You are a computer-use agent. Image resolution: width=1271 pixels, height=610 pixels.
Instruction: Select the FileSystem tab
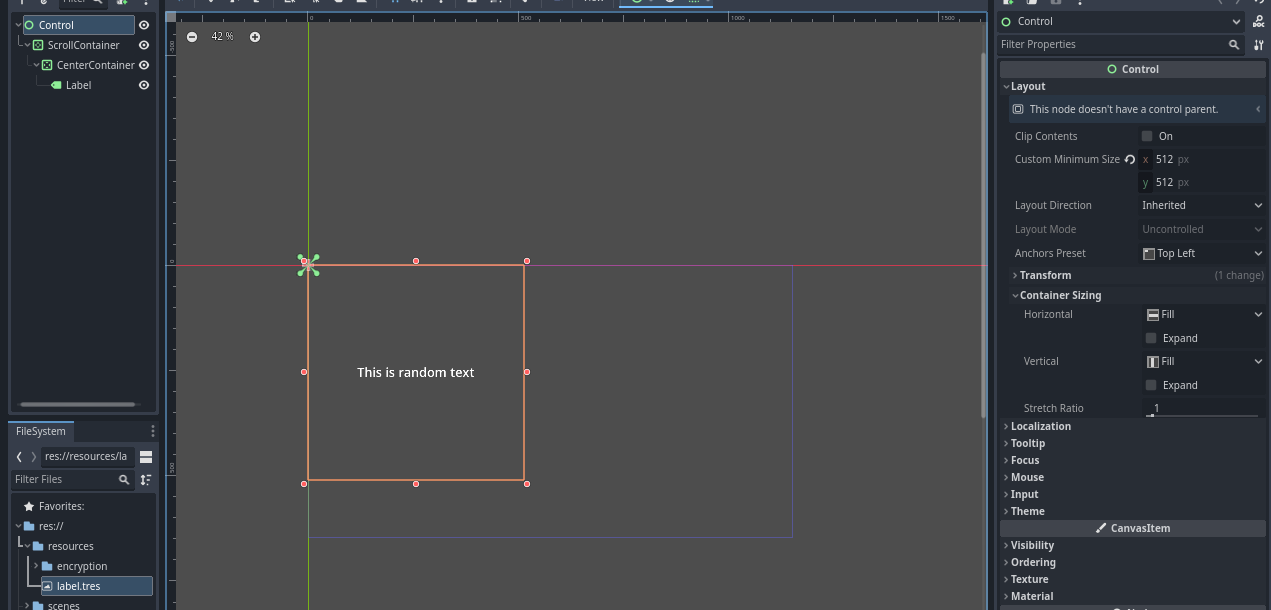point(41,431)
